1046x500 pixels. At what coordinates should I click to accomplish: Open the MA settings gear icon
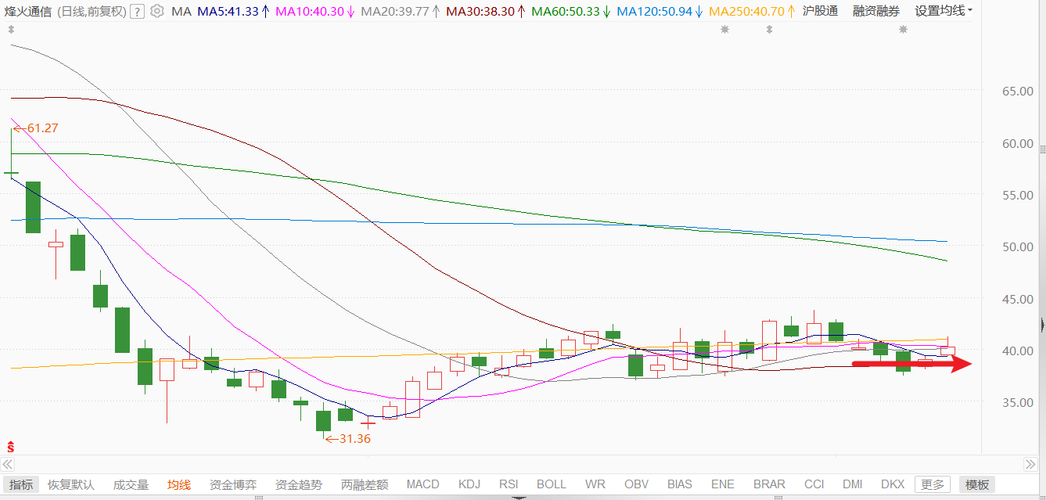(x=157, y=11)
